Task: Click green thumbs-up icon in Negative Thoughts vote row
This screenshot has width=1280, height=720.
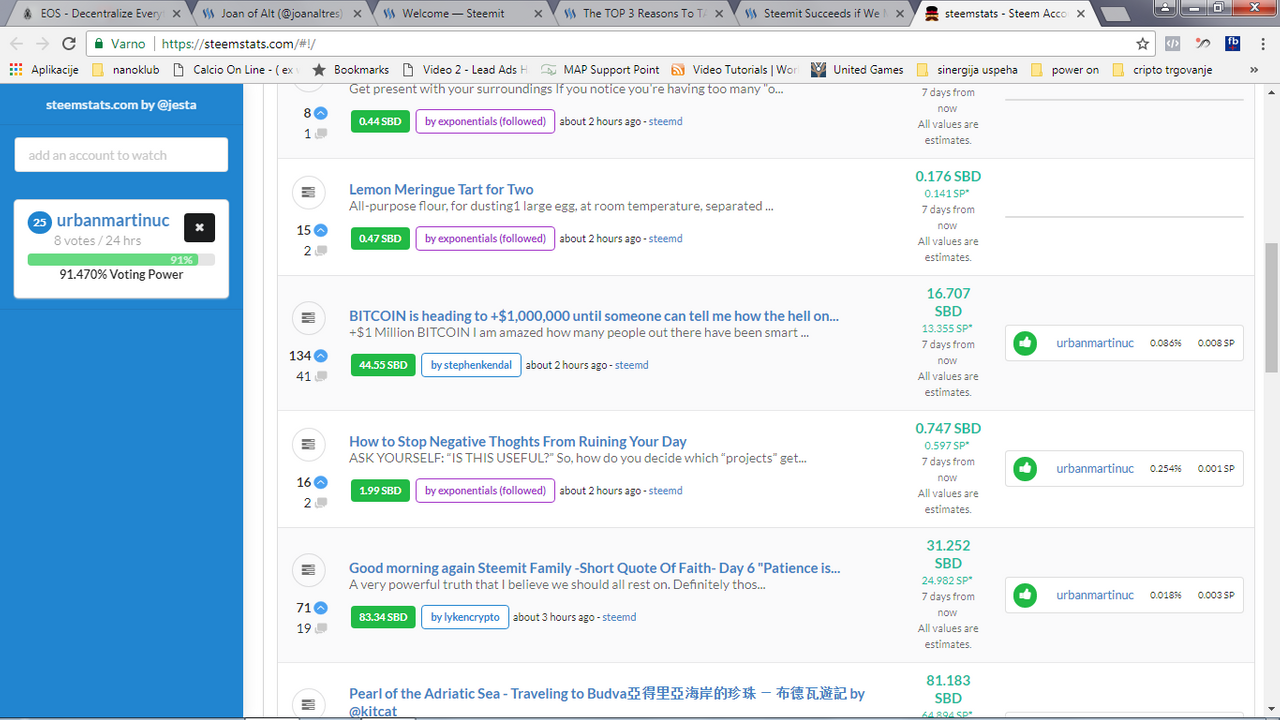Action: (1025, 468)
